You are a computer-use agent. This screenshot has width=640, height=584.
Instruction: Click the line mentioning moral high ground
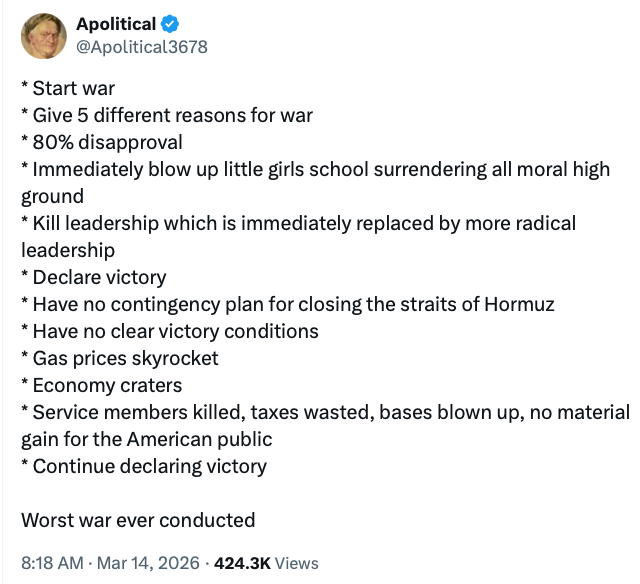[x=315, y=170]
